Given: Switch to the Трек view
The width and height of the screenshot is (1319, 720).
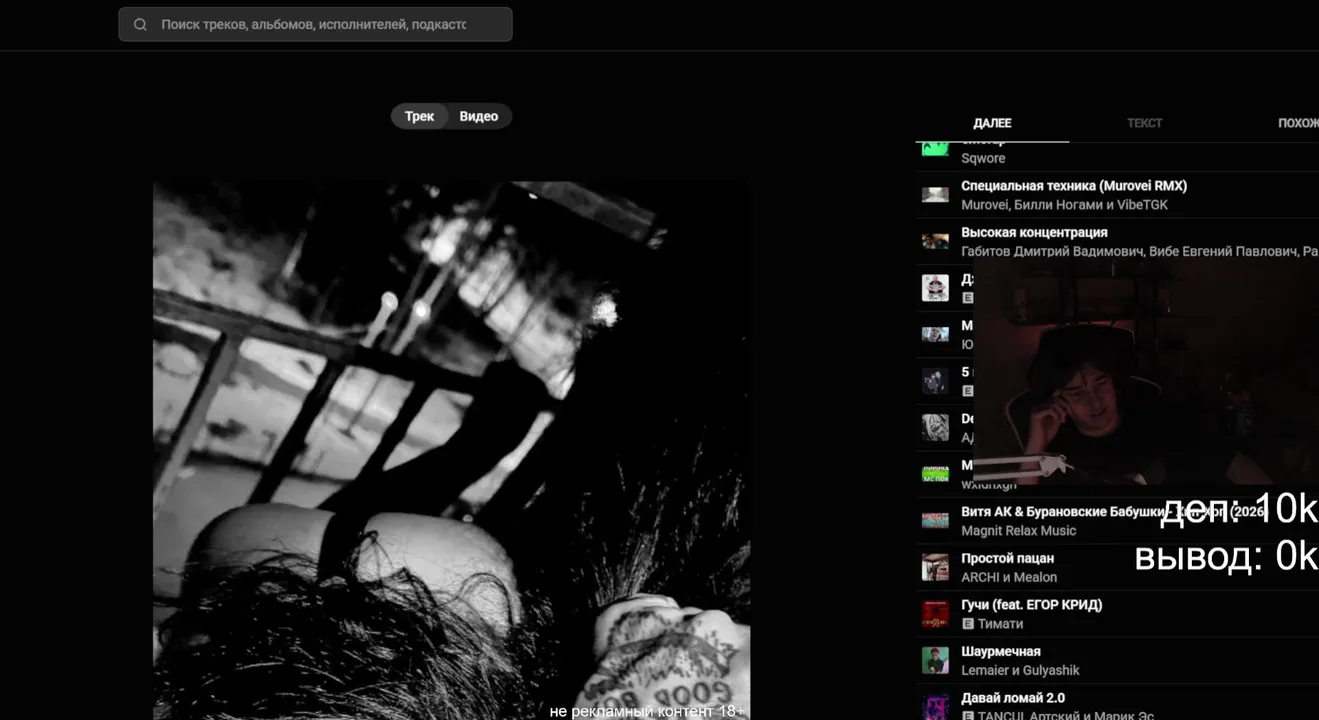Looking at the screenshot, I should (419, 116).
